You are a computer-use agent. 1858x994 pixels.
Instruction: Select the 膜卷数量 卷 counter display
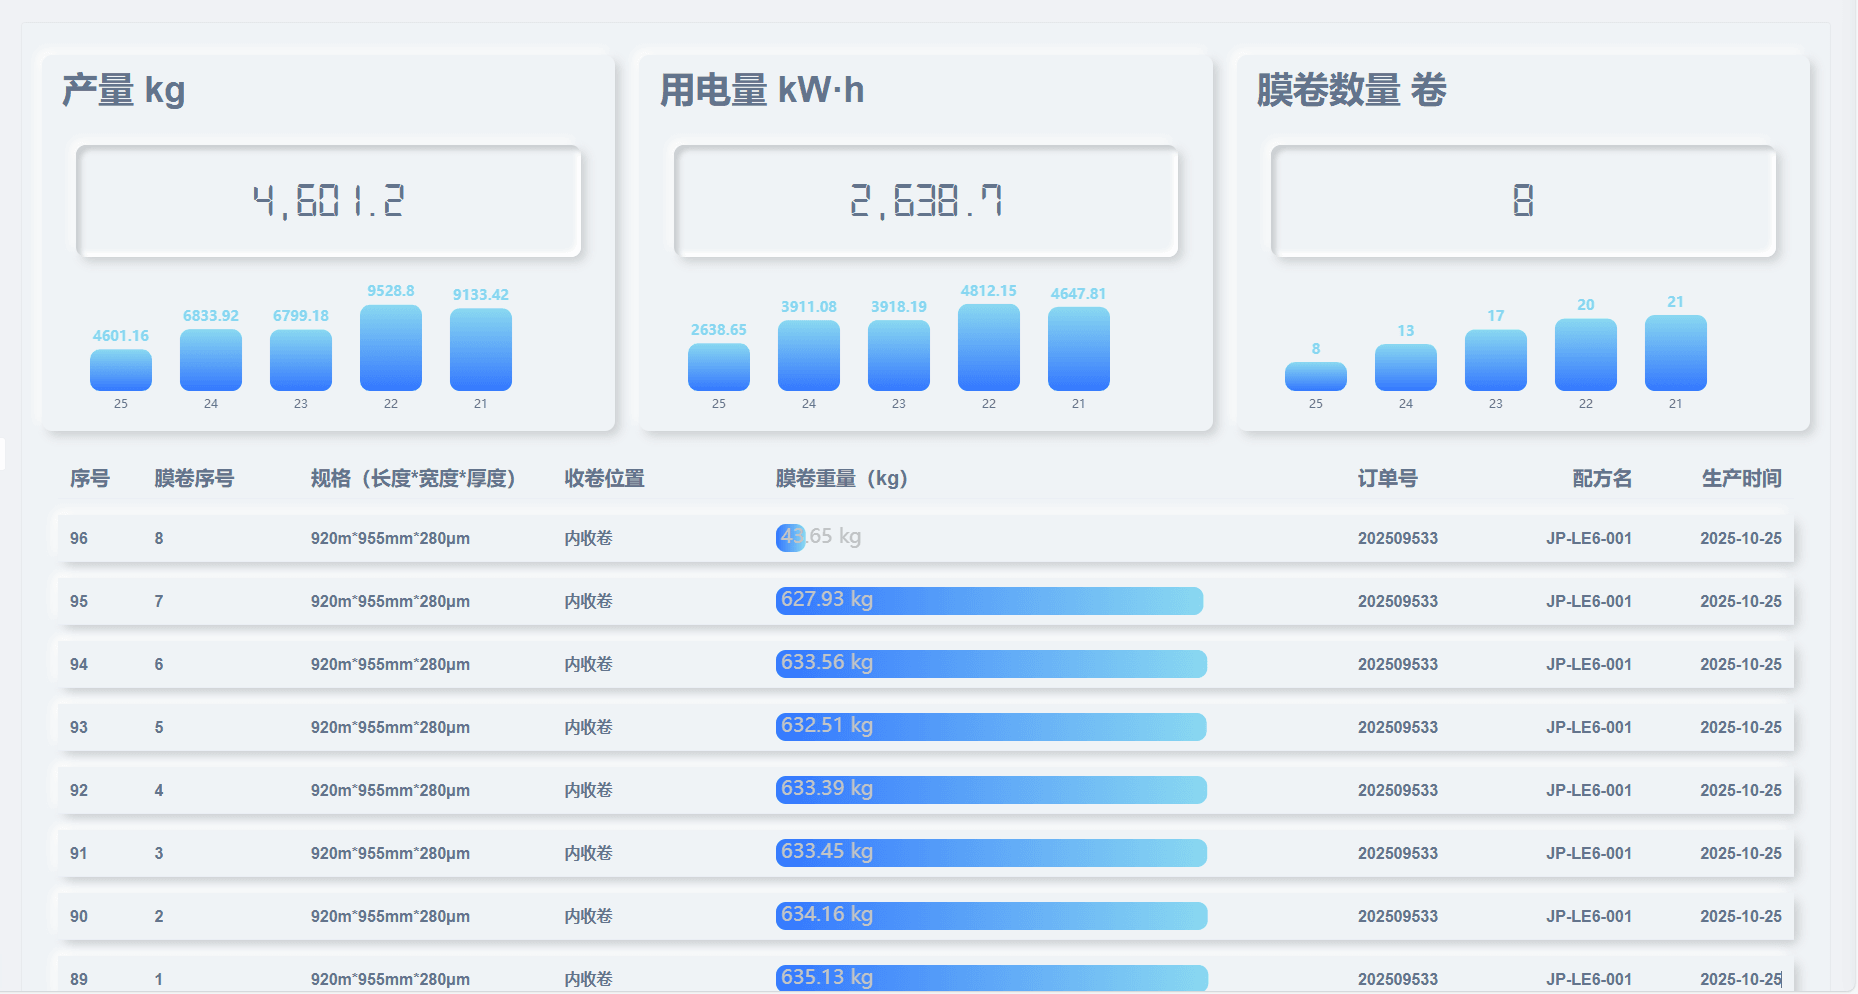pyautogui.click(x=1523, y=200)
